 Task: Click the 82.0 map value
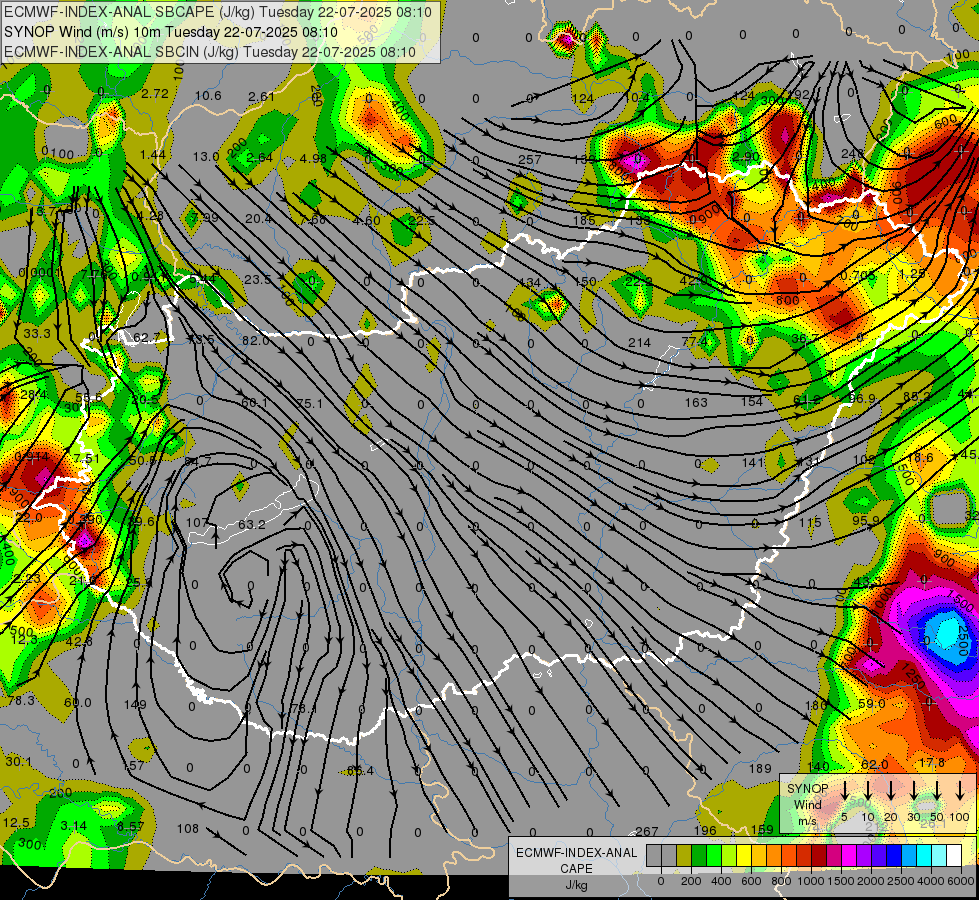point(255,341)
